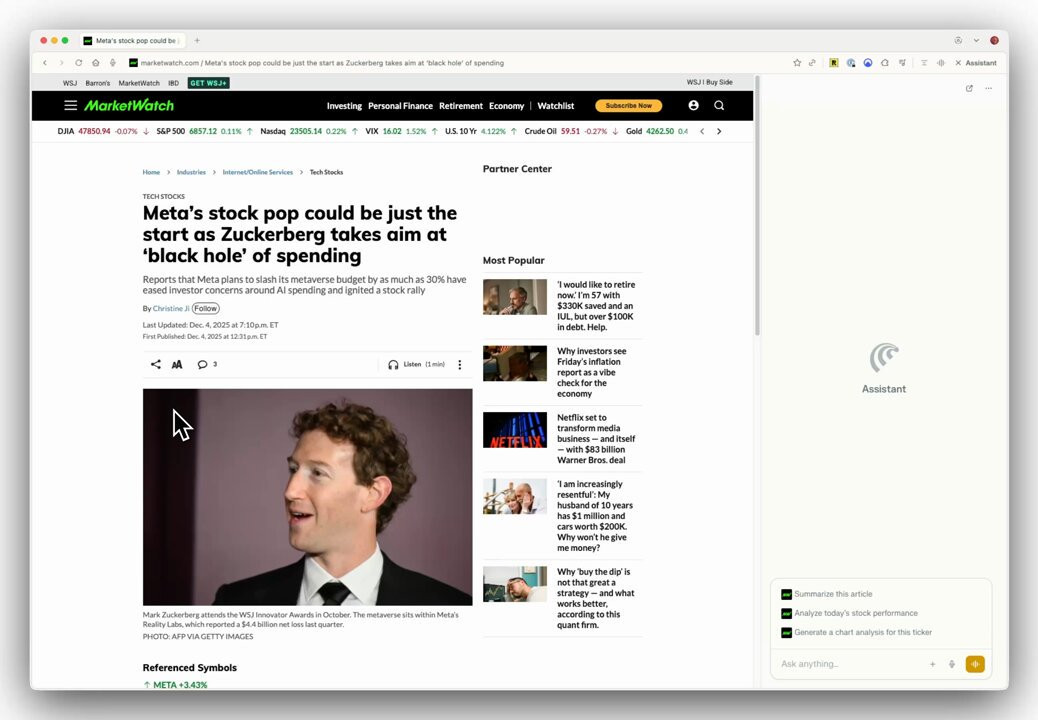Go to the Home breadcrumb

coord(151,172)
